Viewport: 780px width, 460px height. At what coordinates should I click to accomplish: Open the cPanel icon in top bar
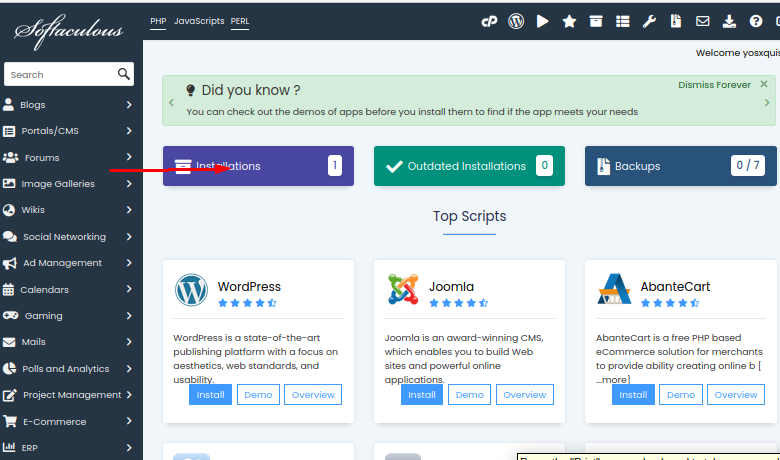(489, 21)
